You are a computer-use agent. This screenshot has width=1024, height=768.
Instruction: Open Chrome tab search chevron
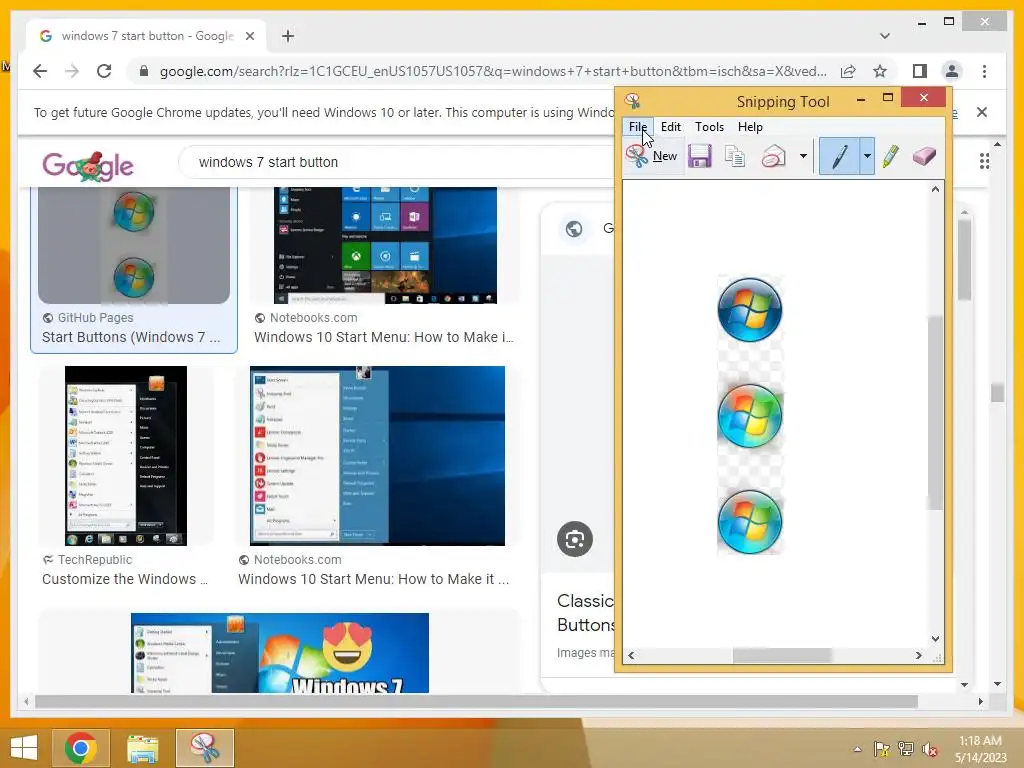click(x=884, y=36)
